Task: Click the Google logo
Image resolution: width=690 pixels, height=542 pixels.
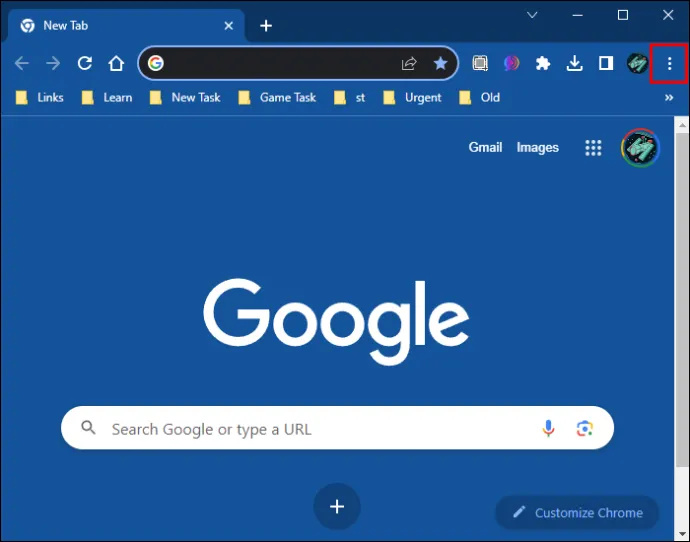Action: coord(336,322)
